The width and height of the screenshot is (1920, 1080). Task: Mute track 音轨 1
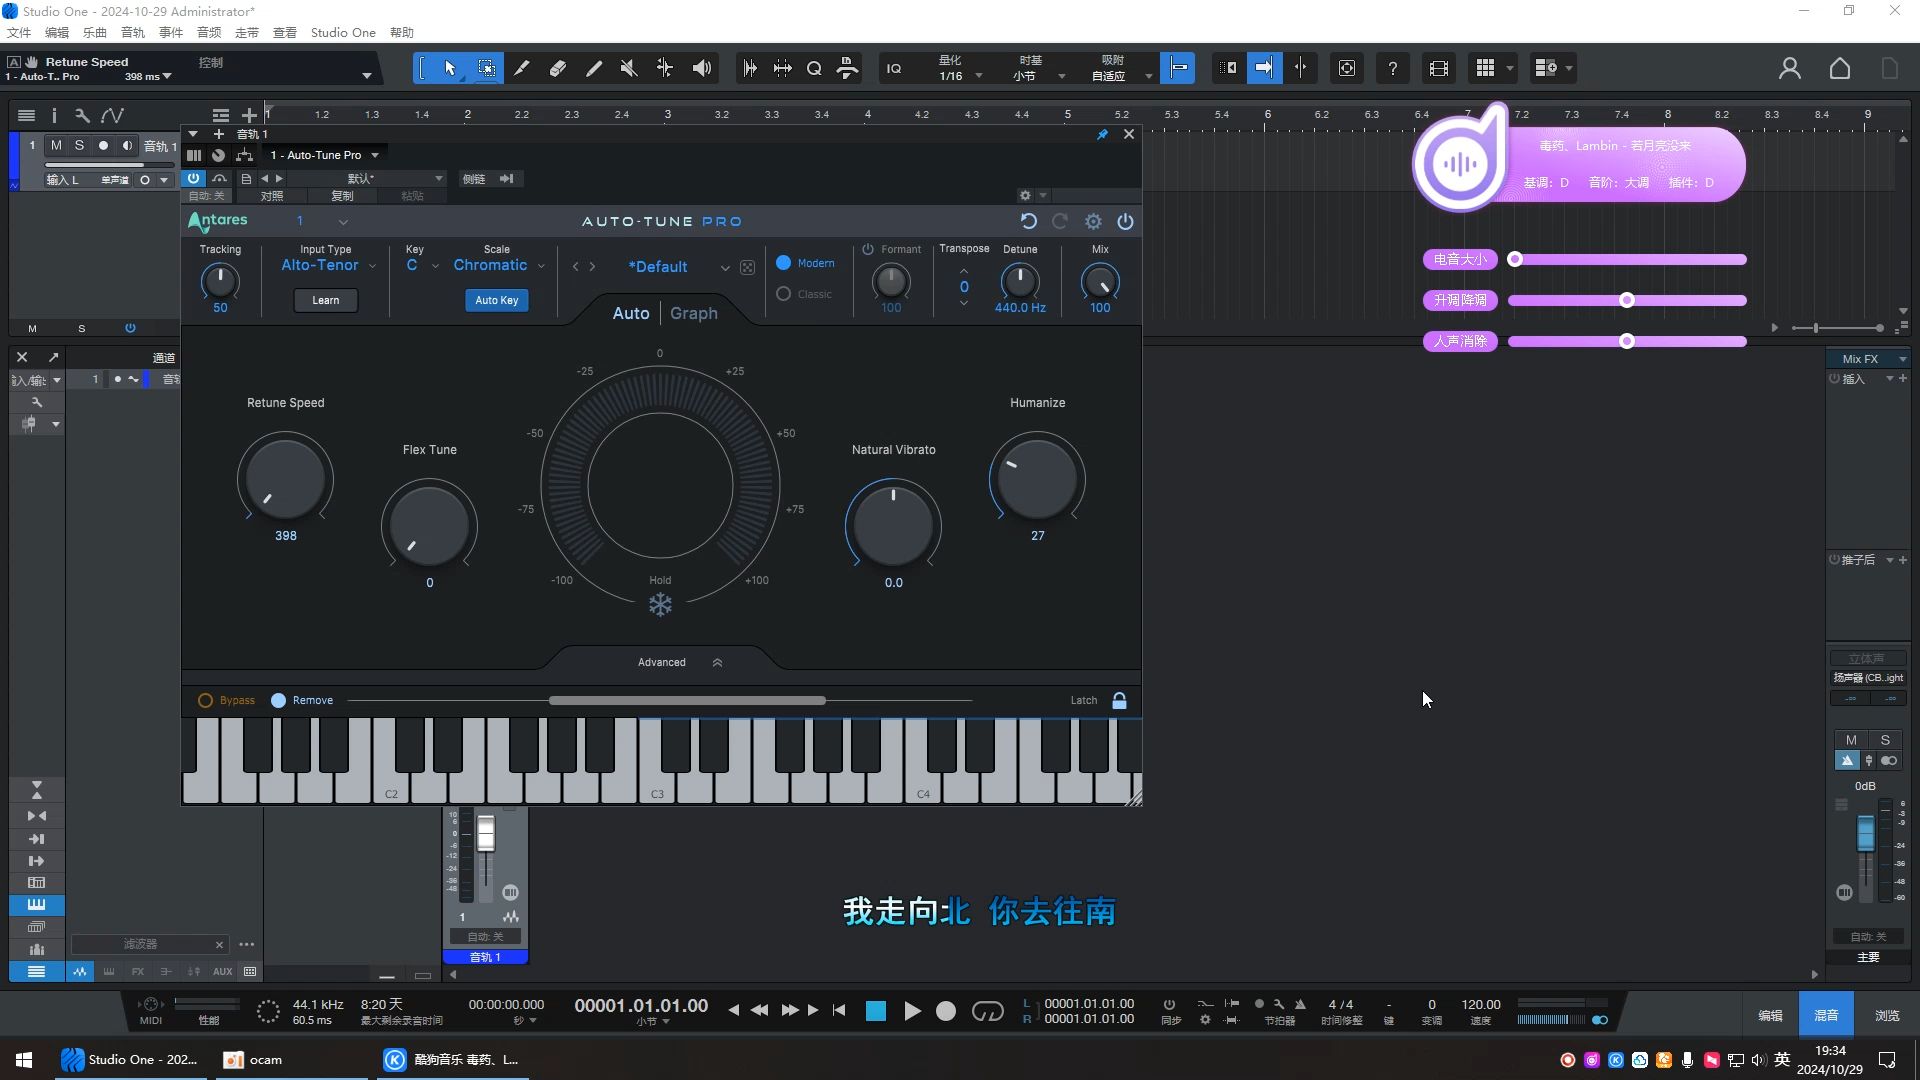point(56,145)
